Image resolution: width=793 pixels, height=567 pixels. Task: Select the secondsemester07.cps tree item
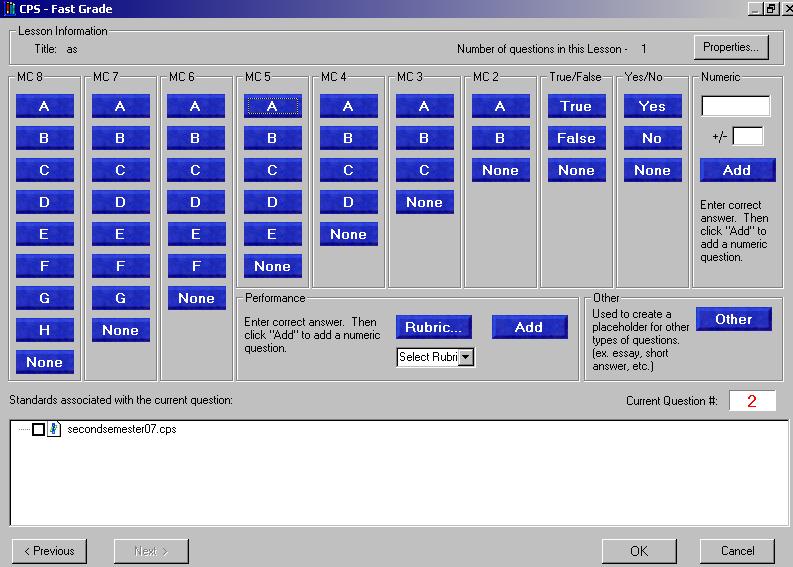click(122, 429)
